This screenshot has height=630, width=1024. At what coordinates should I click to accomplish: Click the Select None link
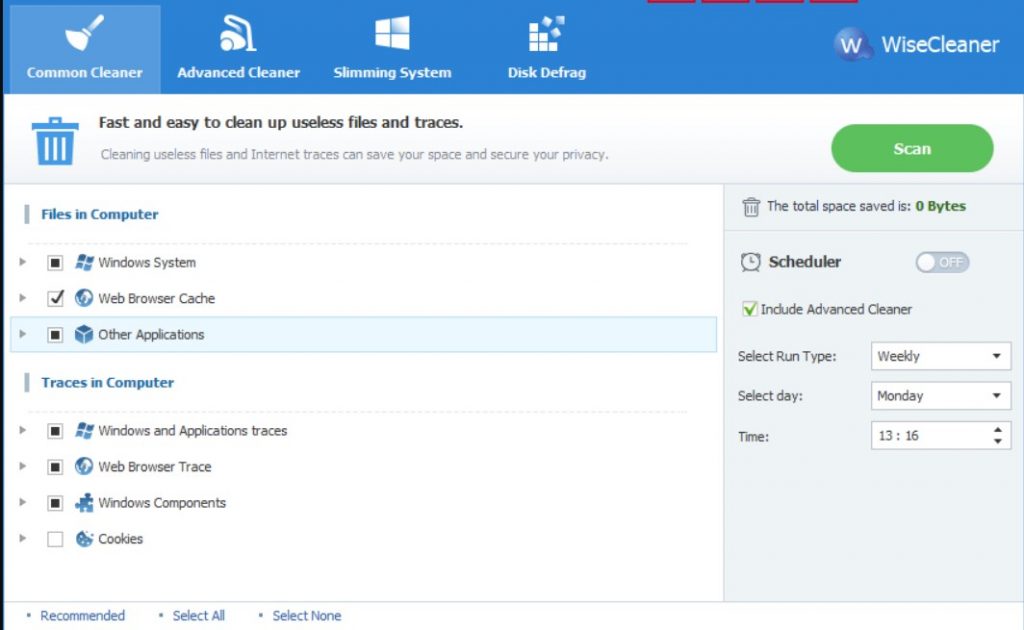tap(306, 615)
